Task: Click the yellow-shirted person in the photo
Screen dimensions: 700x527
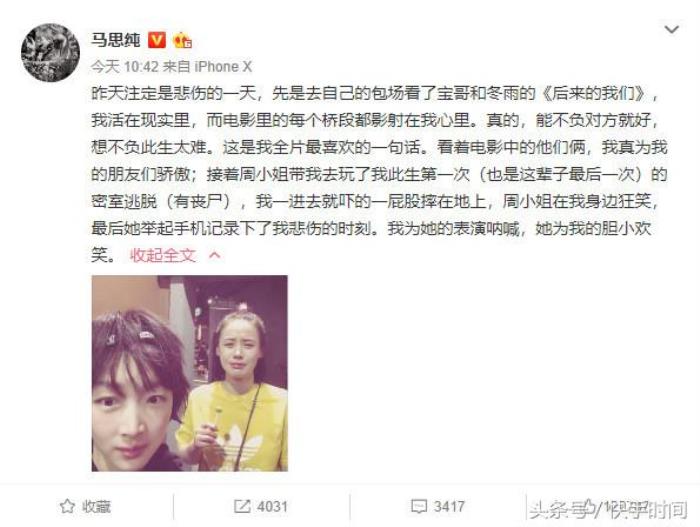Action: tap(234, 391)
